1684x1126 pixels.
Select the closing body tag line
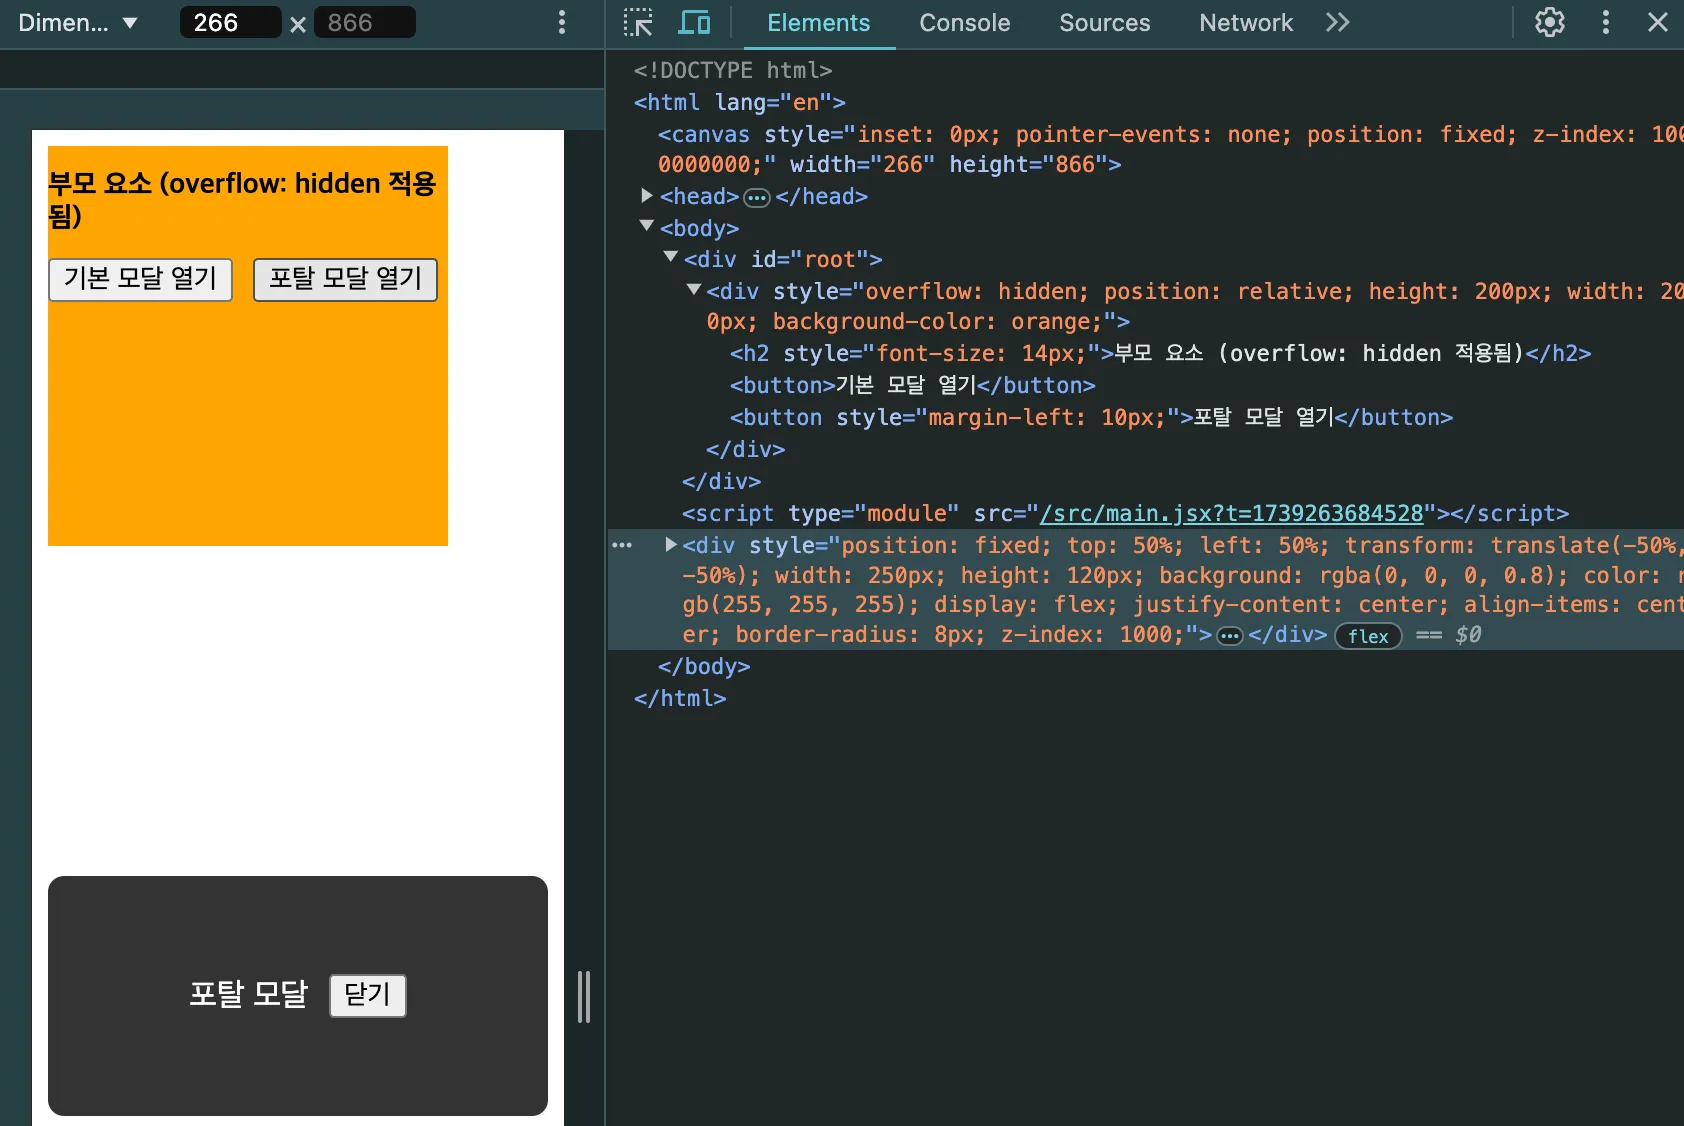[704, 666]
